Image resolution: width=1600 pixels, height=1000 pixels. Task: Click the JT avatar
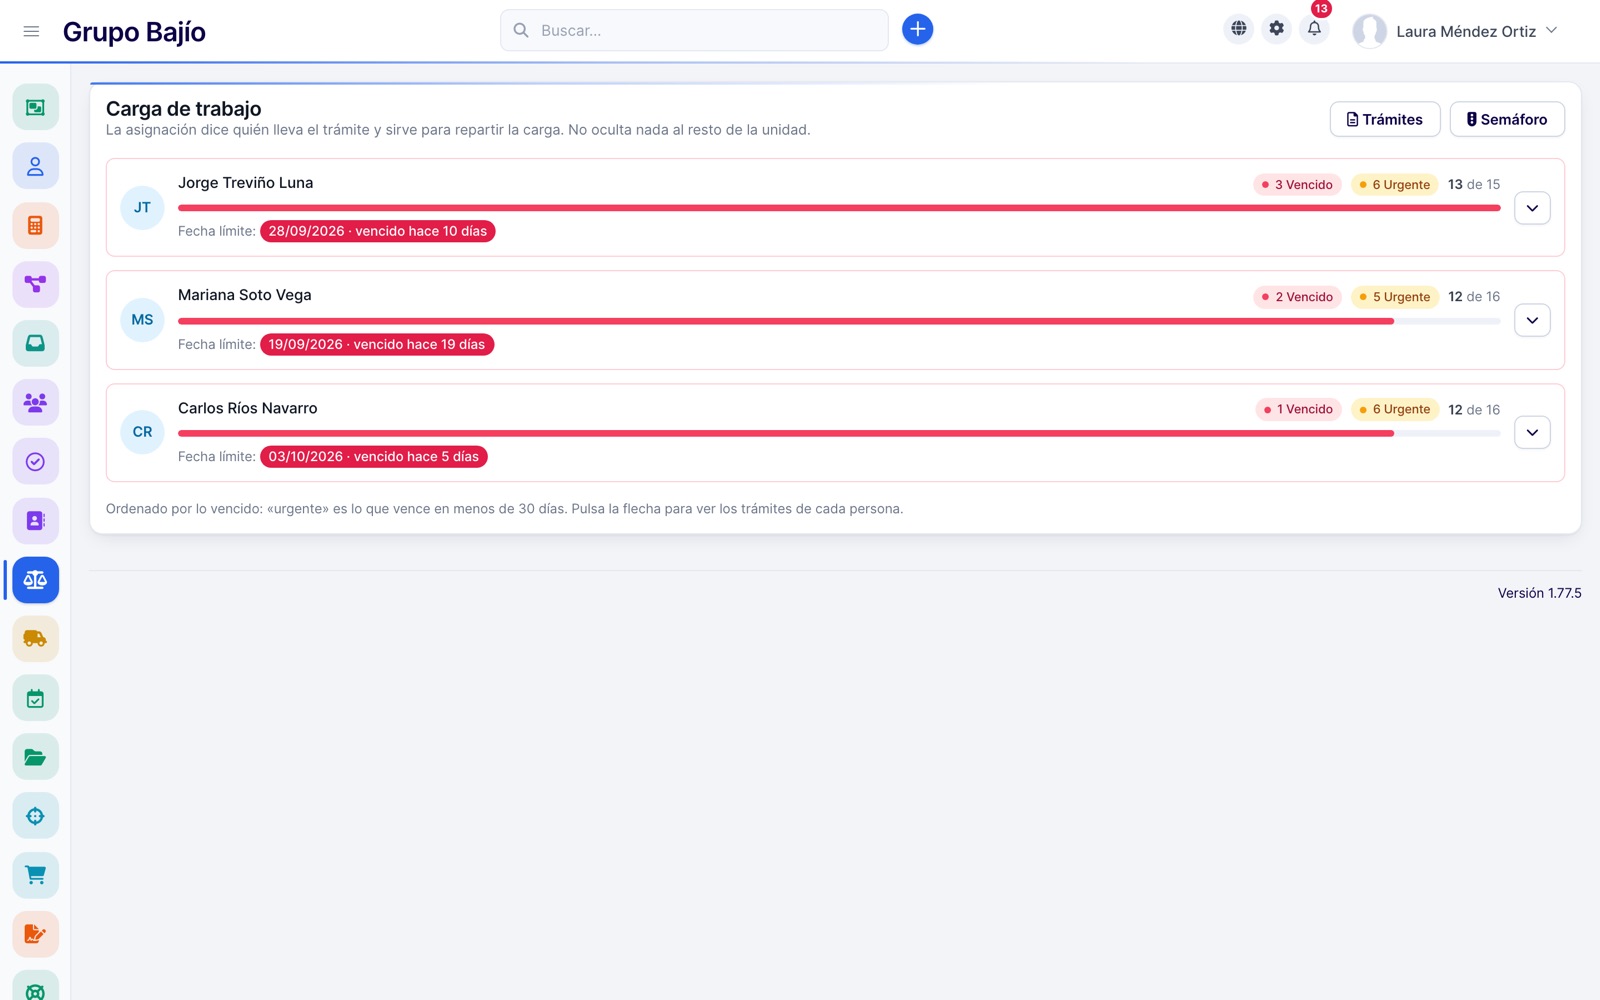pos(142,208)
